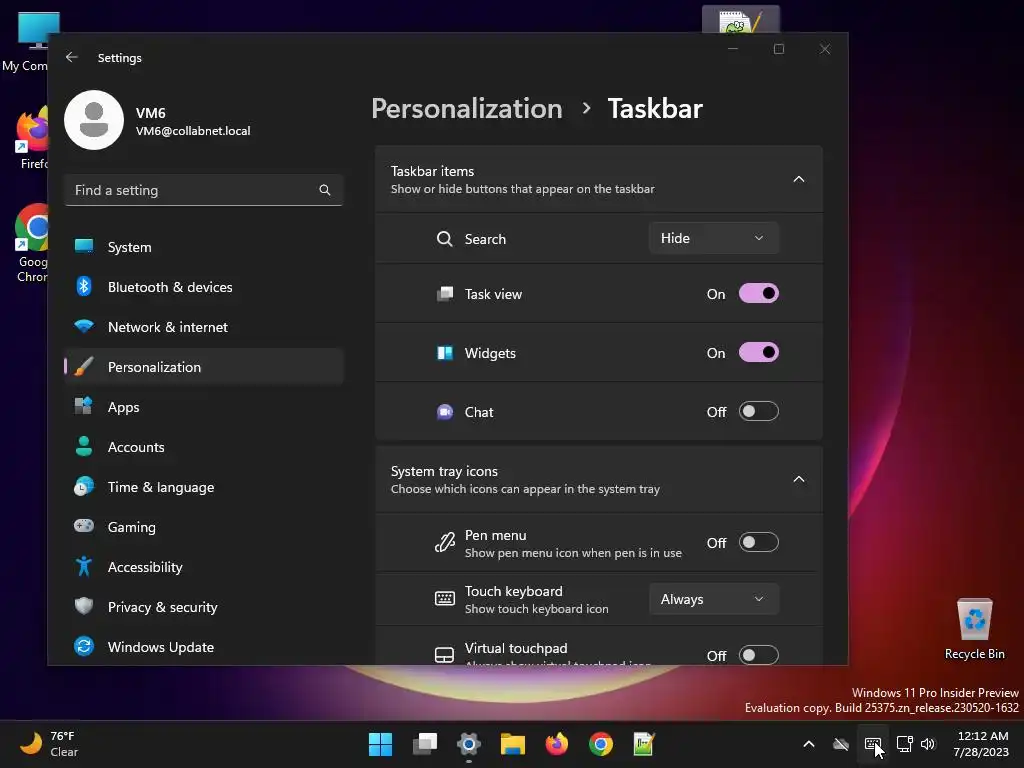The width and height of the screenshot is (1024, 768).
Task: Click the Taskbar page heading
Action: click(x=655, y=108)
